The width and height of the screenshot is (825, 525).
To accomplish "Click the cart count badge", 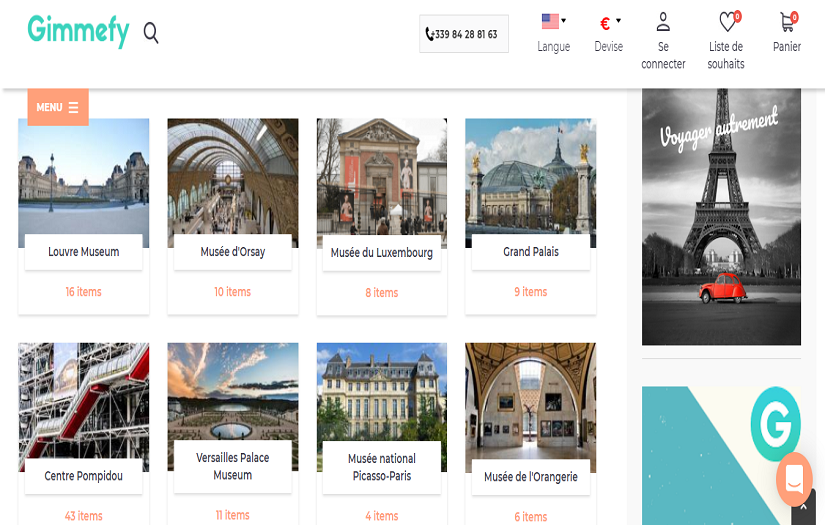I will click(794, 17).
